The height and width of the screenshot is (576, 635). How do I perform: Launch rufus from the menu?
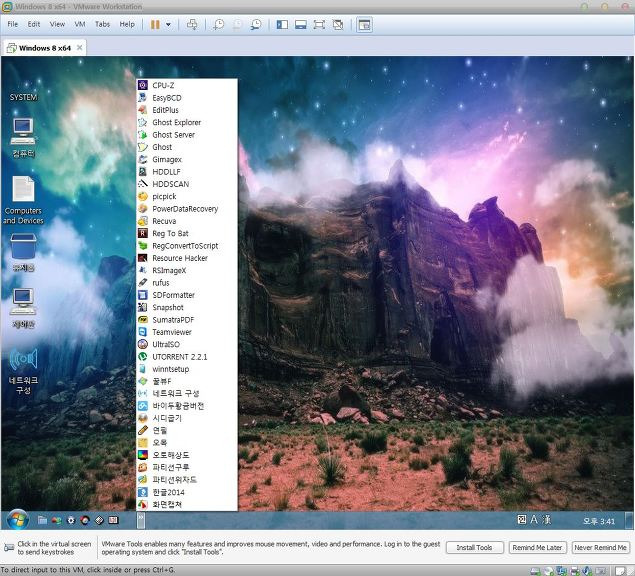pyautogui.click(x=187, y=283)
